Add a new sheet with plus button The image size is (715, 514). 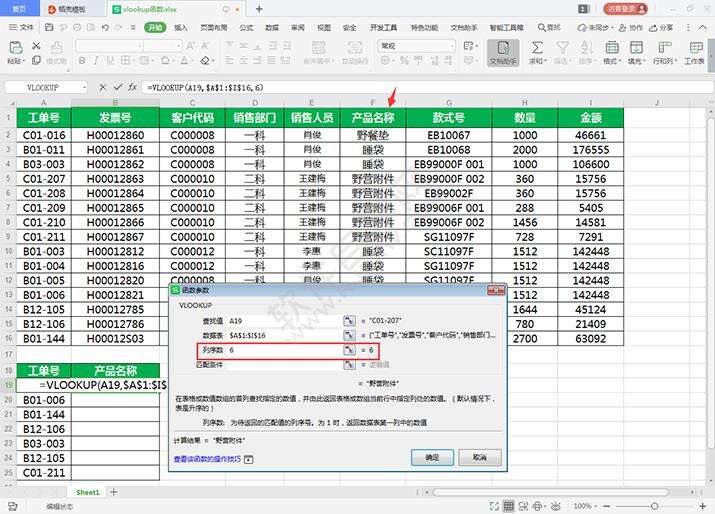click(114, 492)
